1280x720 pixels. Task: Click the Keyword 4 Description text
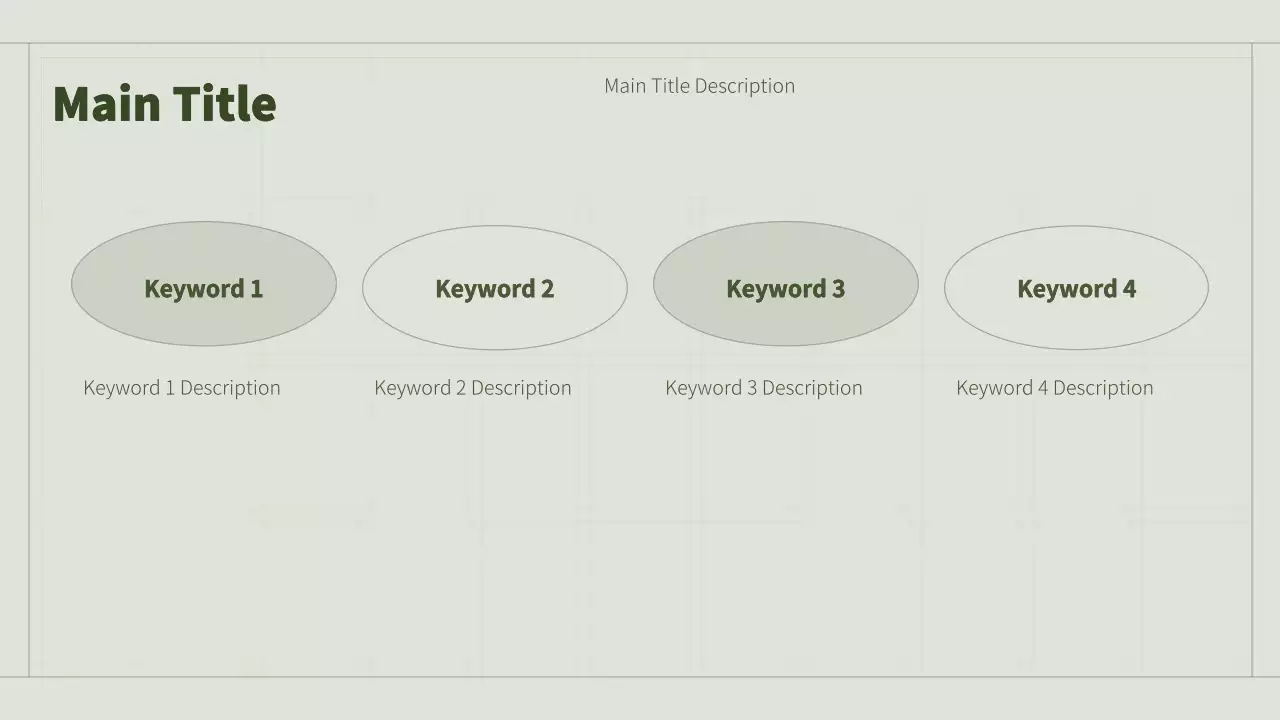pyautogui.click(x=1055, y=388)
